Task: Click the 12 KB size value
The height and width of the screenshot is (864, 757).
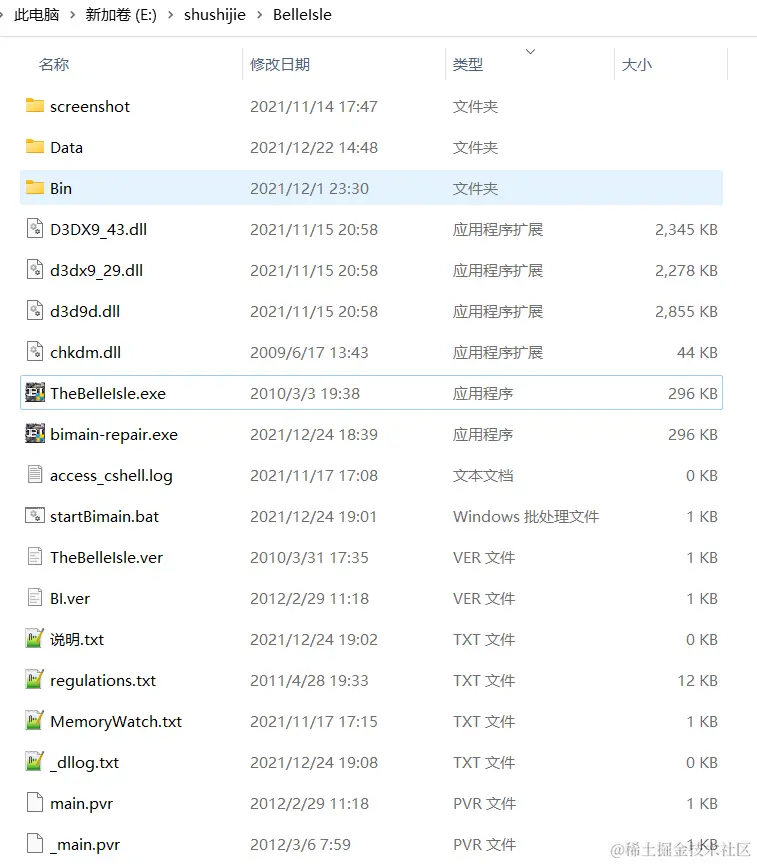Action: pyautogui.click(x=697, y=681)
